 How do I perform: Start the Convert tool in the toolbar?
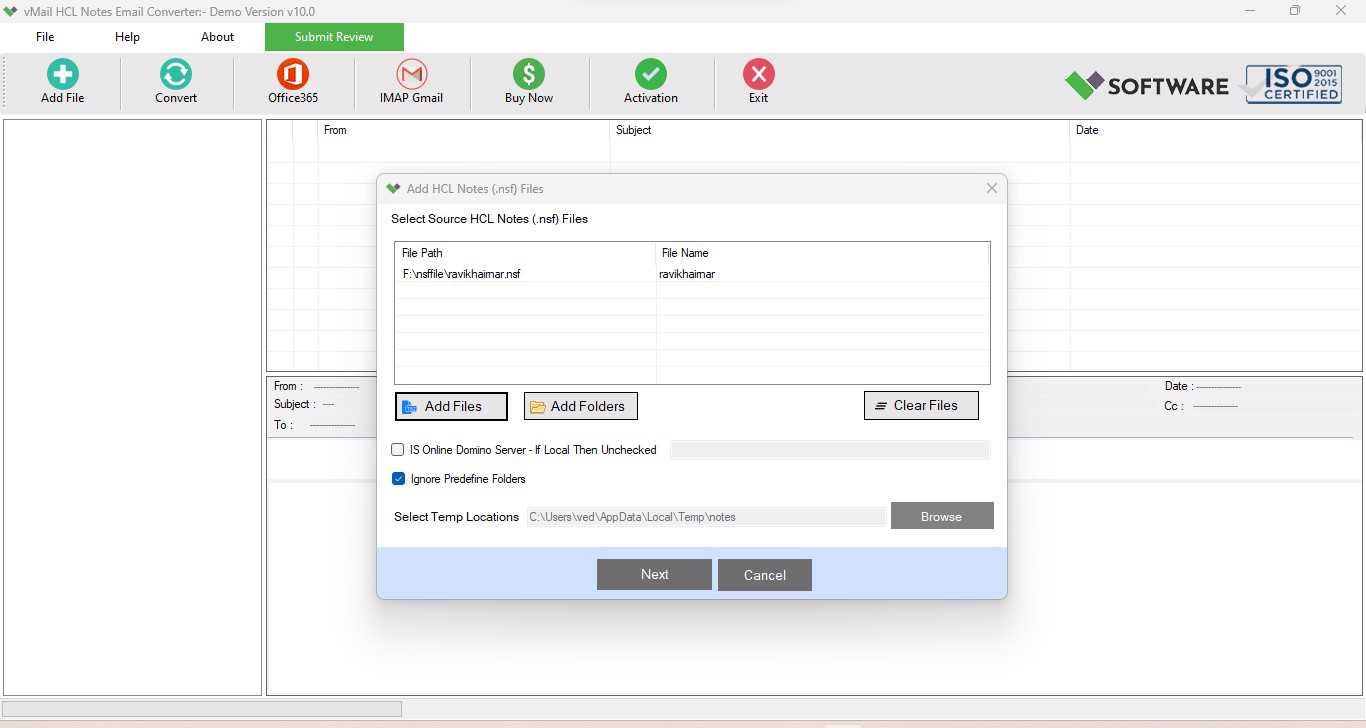tap(176, 75)
